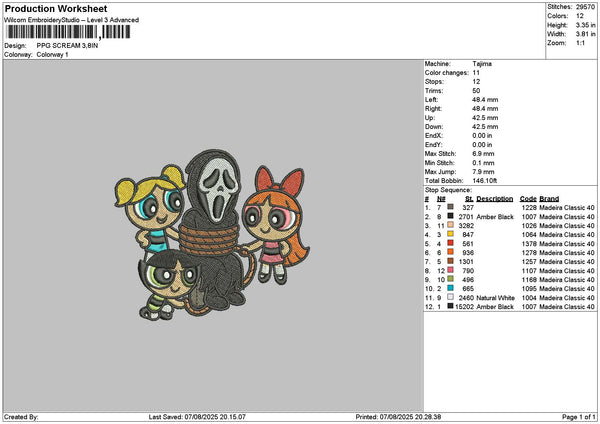The width and height of the screenshot is (600, 424).
Task: Click the 'Total Bobbin:' value 146.10ft
Action: click(x=484, y=181)
